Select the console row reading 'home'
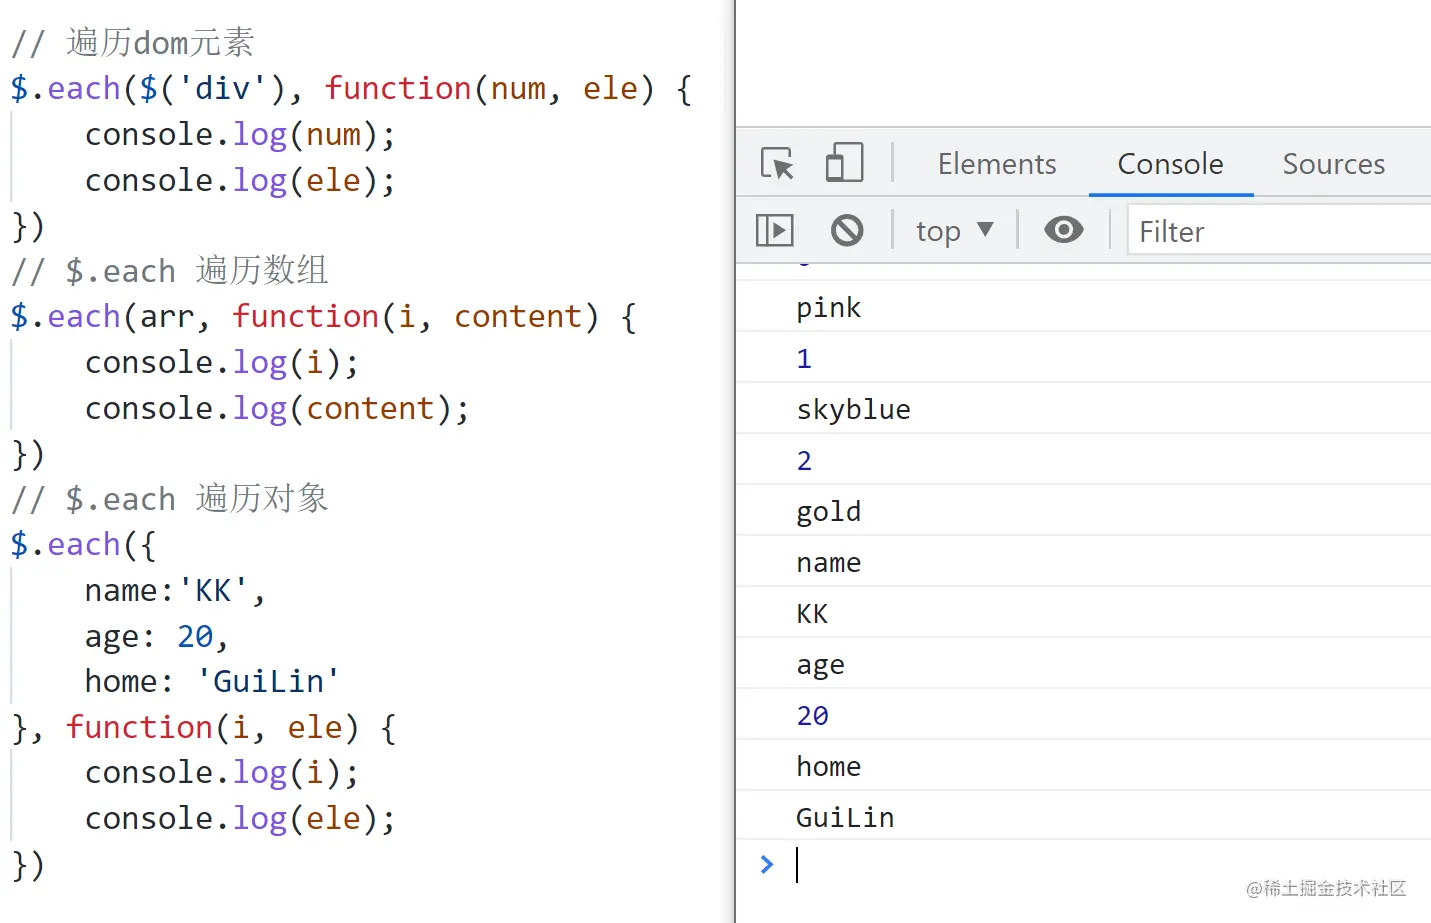Viewport: 1431px width, 923px height. point(1083,766)
